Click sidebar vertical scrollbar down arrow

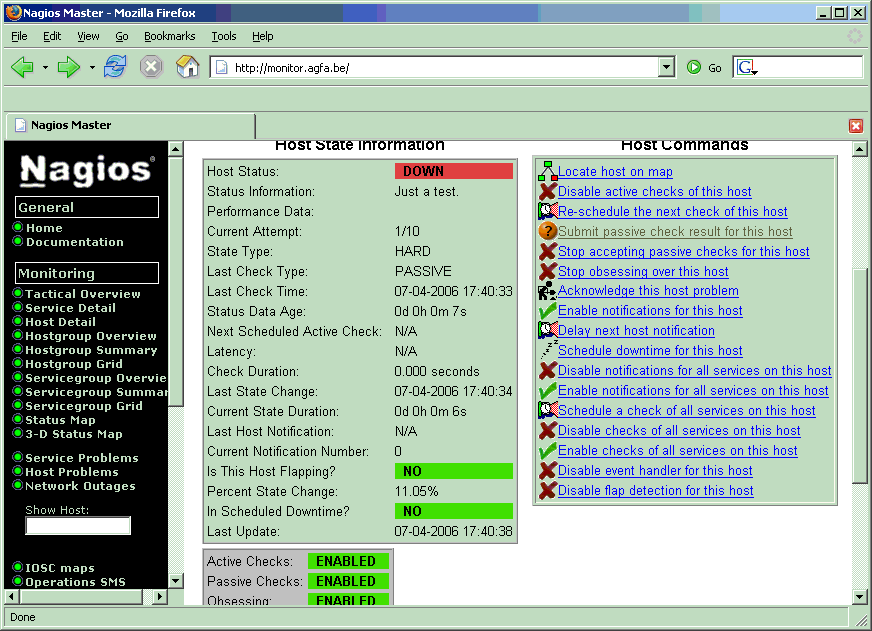point(175,582)
